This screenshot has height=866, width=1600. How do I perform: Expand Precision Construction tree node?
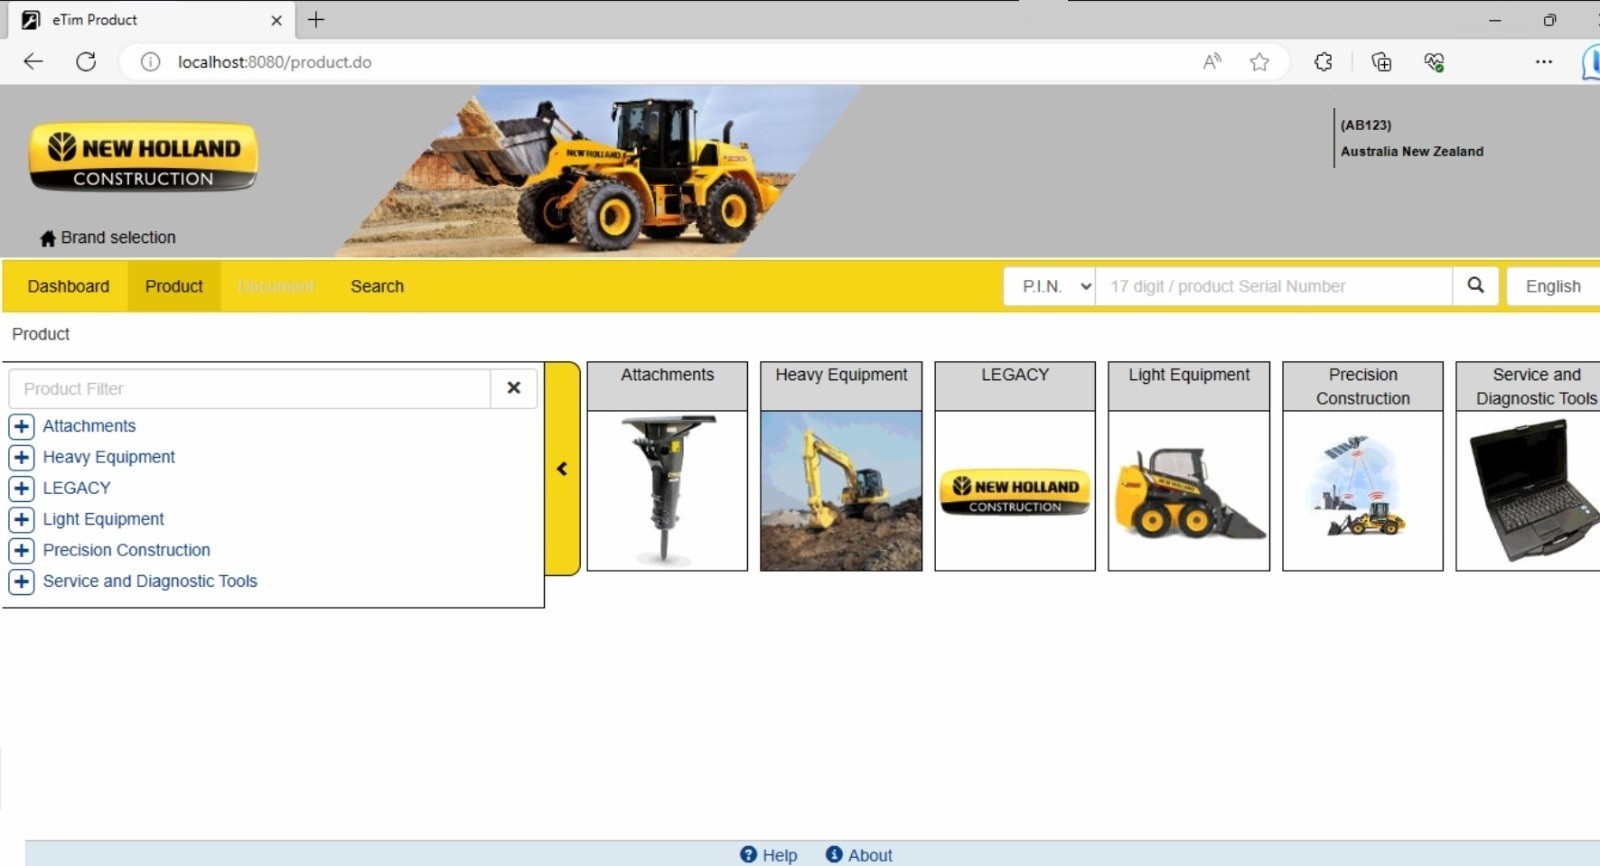click(x=21, y=550)
